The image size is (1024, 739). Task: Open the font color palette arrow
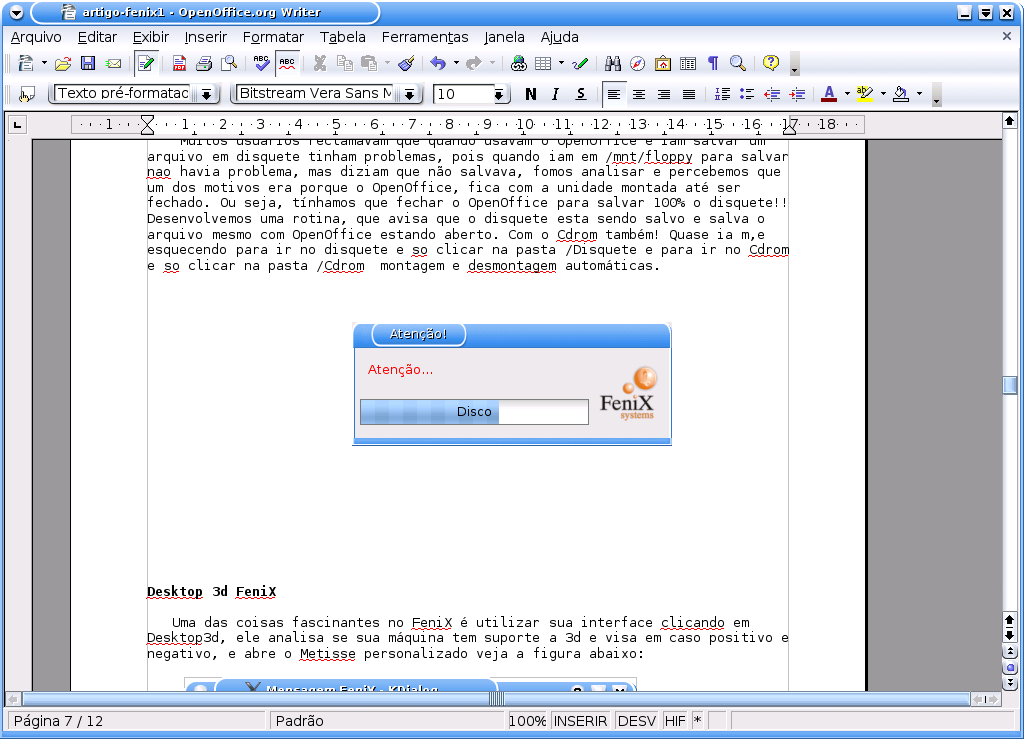pos(847,95)
